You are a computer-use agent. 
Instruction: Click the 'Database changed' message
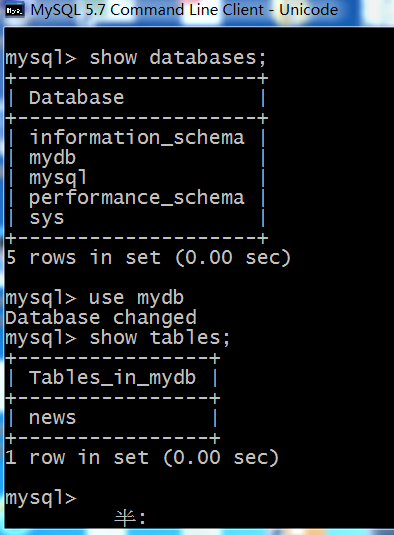(101, 318)
